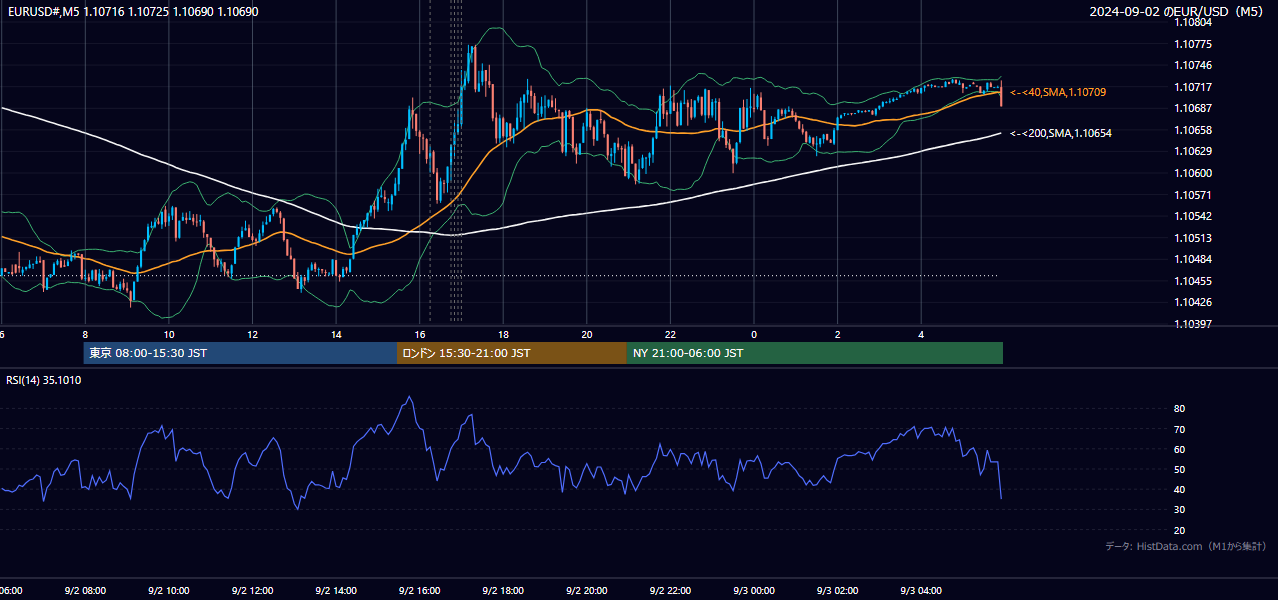The width and height of the screenshot is (1278, 600).
Task: Click the RSI scale value 50
Action: tap(1180, 469)
